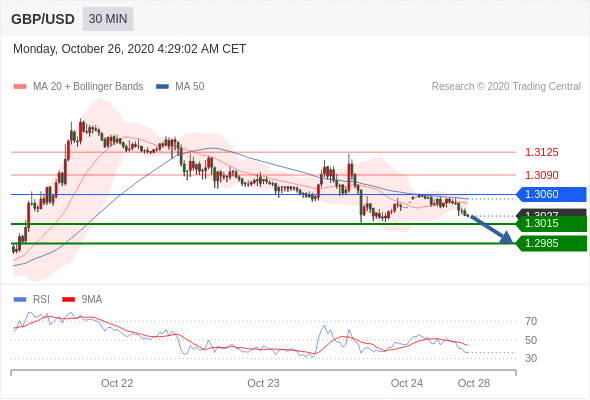Click the red 1.3090 resistance label
The width and height of the screenshot is (590, 400).
point(541,175)
